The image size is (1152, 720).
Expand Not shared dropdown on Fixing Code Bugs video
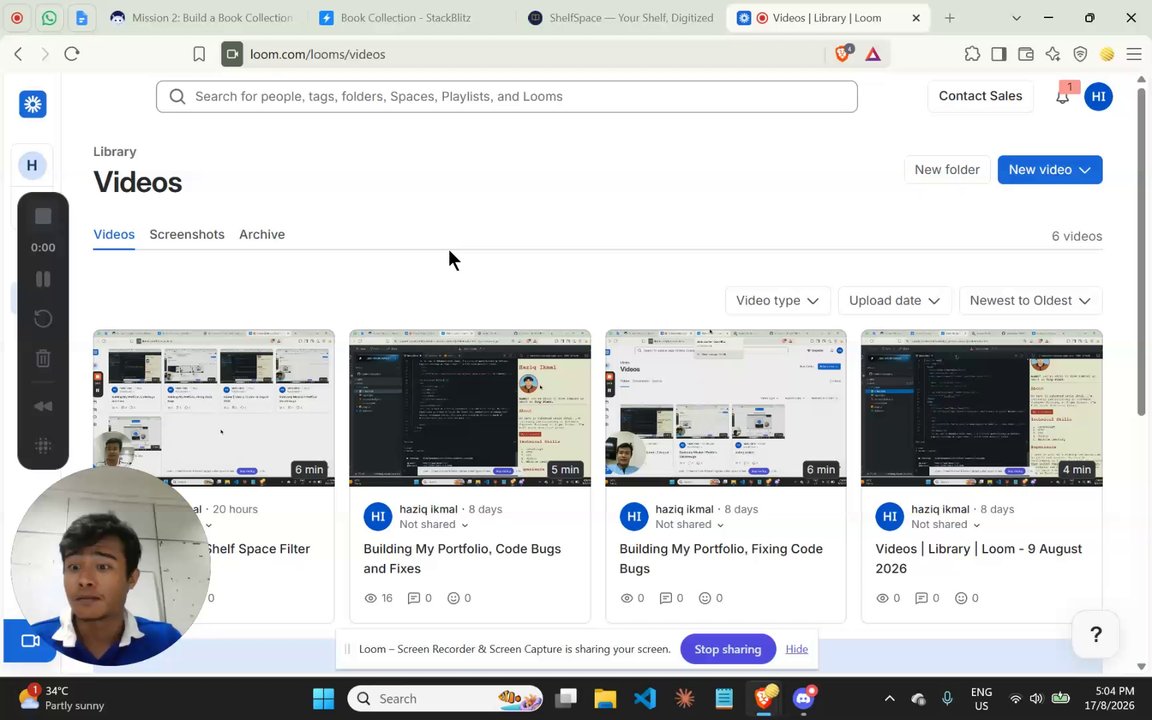pos(689,525)
